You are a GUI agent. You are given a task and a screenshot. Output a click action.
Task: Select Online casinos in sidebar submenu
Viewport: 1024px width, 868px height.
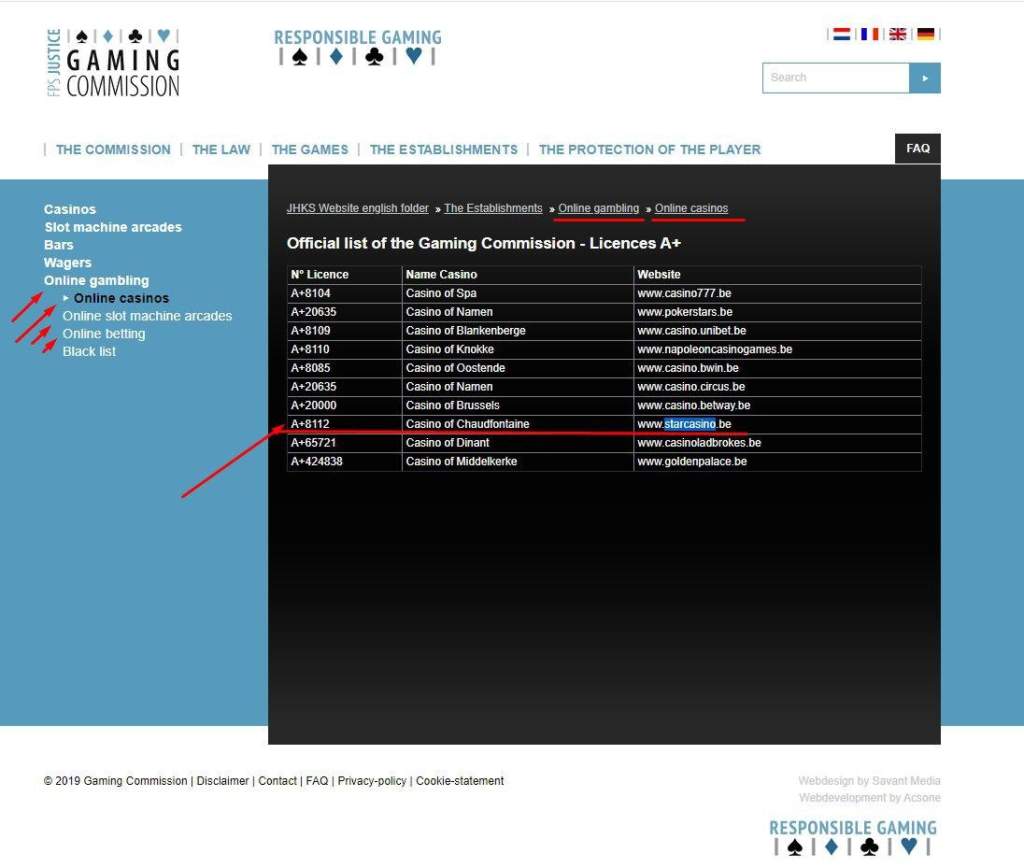121,298
